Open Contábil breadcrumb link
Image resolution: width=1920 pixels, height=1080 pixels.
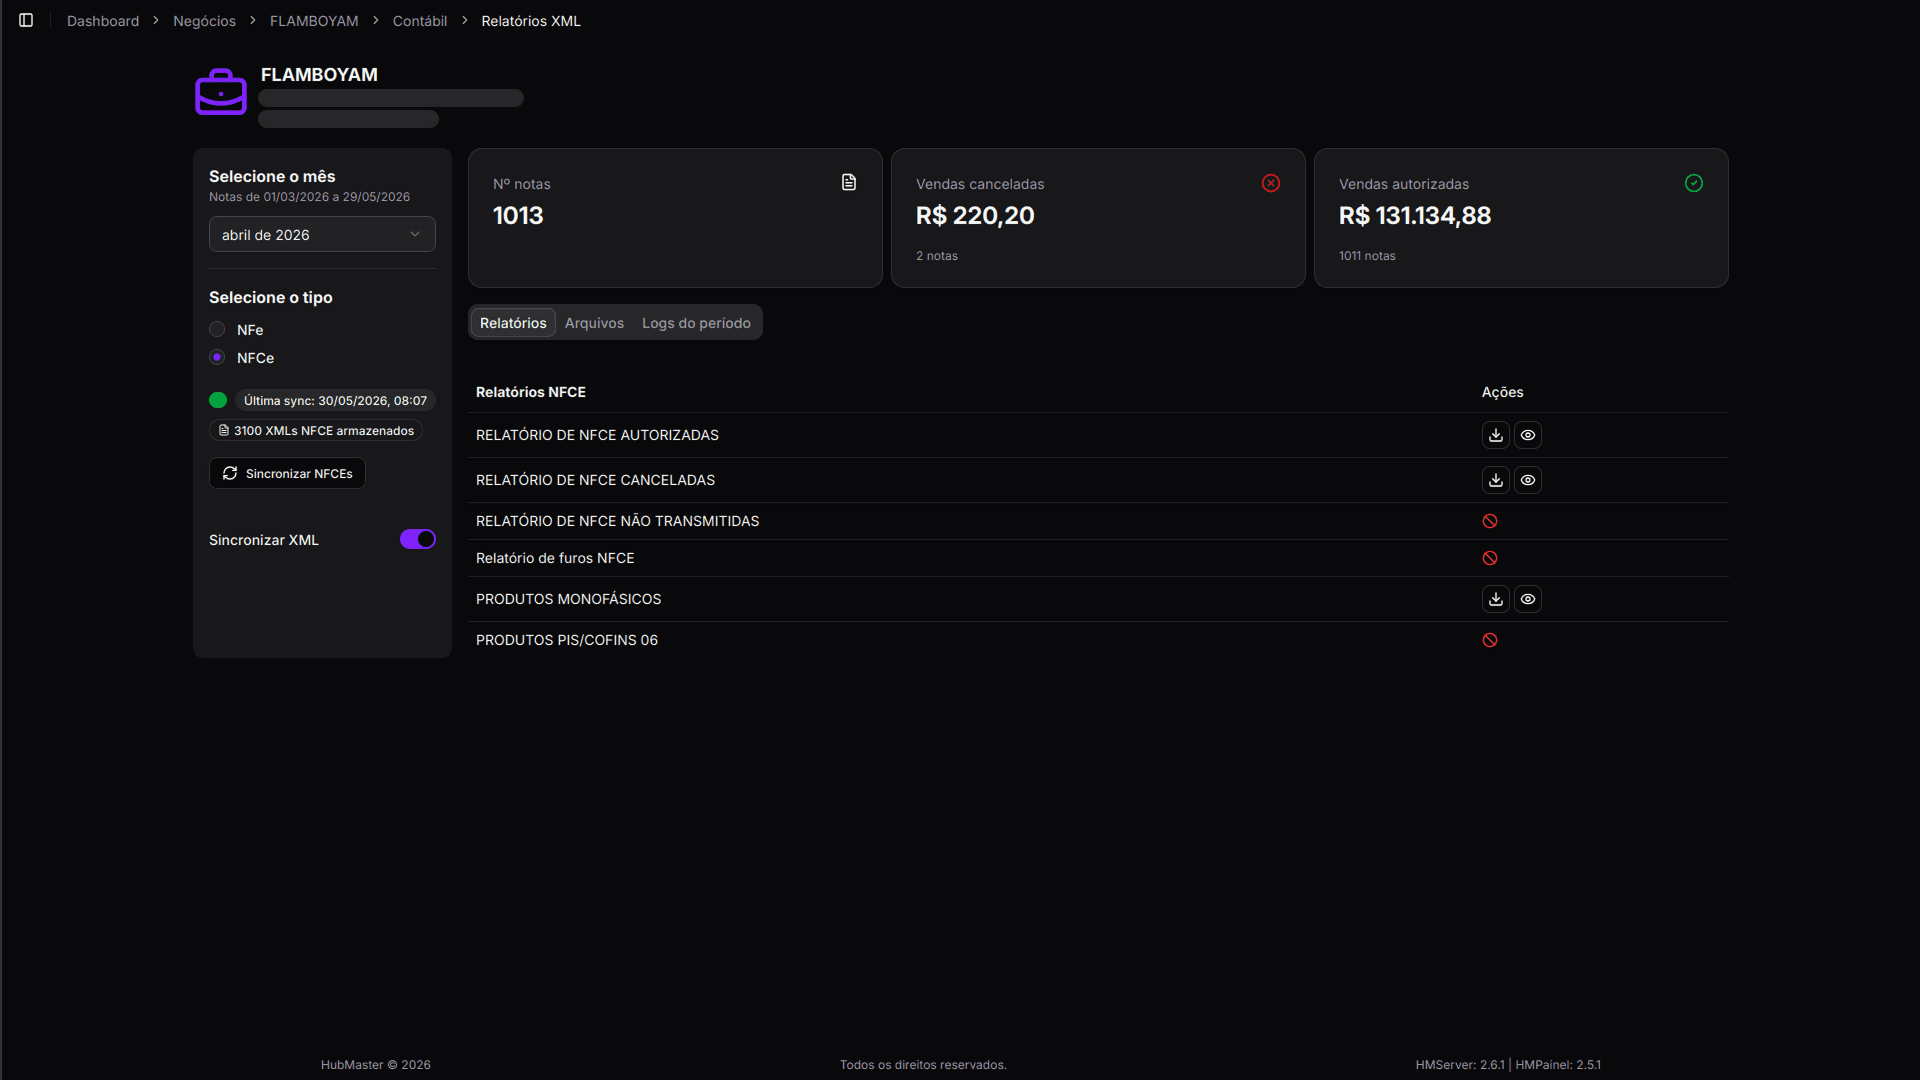click(x=420, y=21)
